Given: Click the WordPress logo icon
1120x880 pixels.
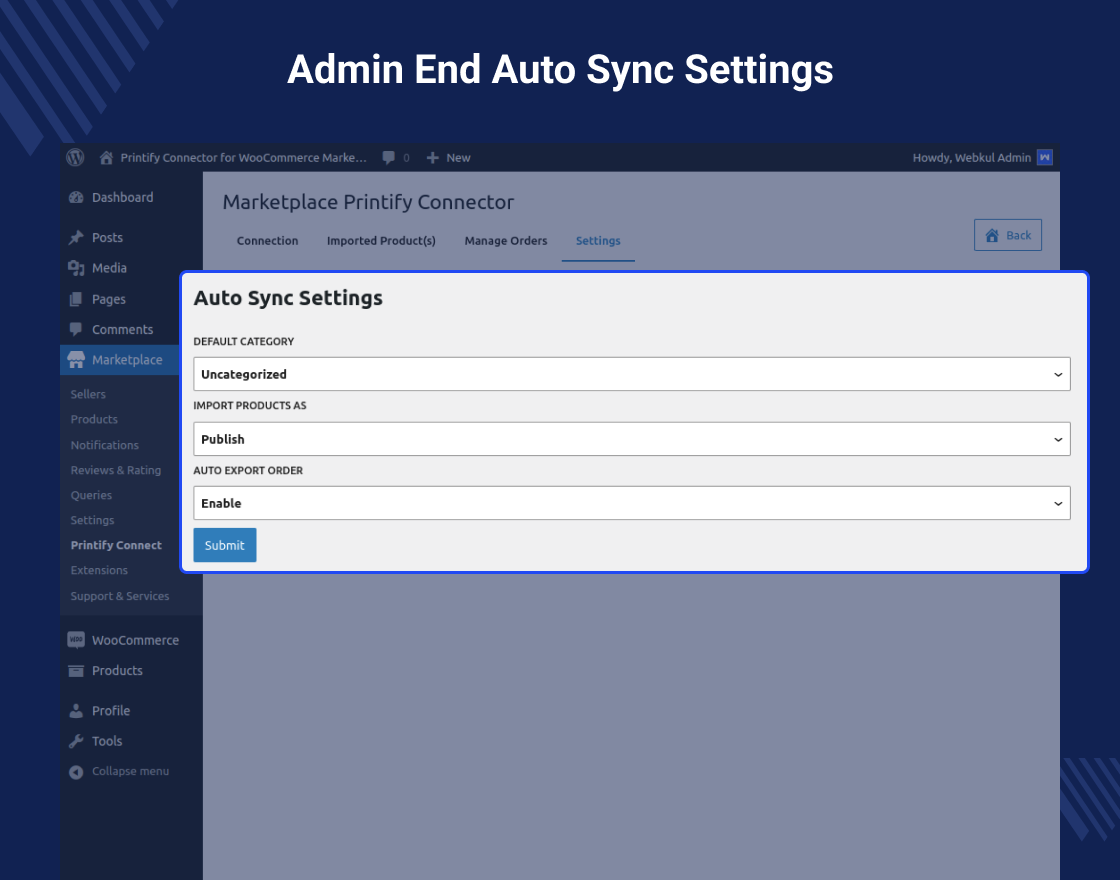Looking at the screenshot, I should pos(75,157).
